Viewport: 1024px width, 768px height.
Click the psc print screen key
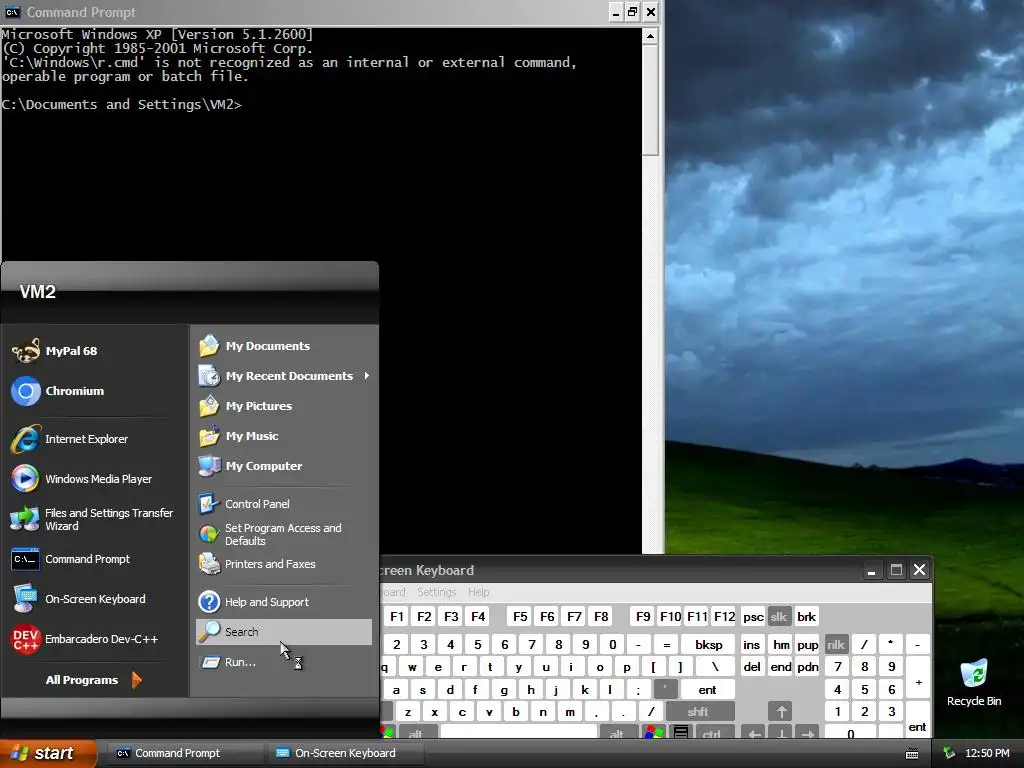753,617
